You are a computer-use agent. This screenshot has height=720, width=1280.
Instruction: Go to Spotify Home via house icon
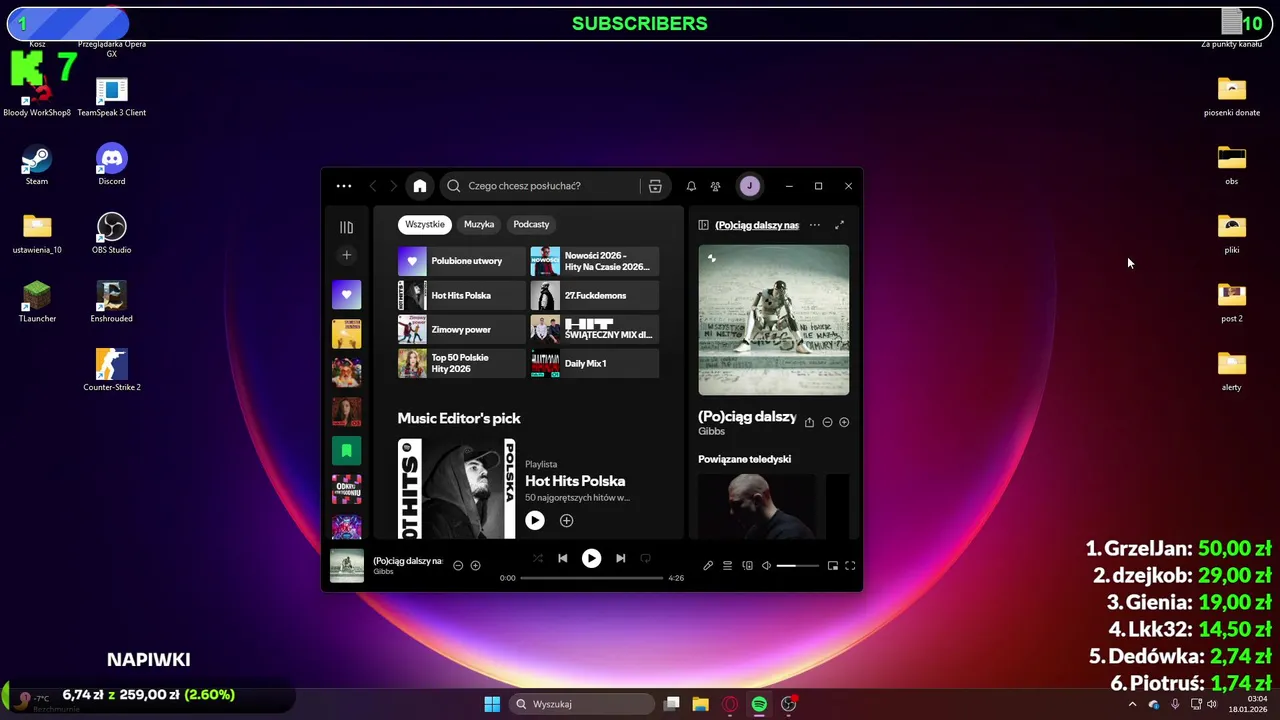(420, 186)
